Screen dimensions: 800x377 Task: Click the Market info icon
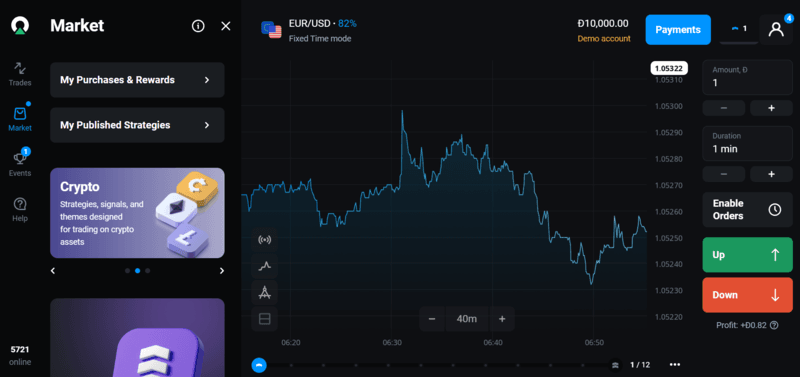198,26
